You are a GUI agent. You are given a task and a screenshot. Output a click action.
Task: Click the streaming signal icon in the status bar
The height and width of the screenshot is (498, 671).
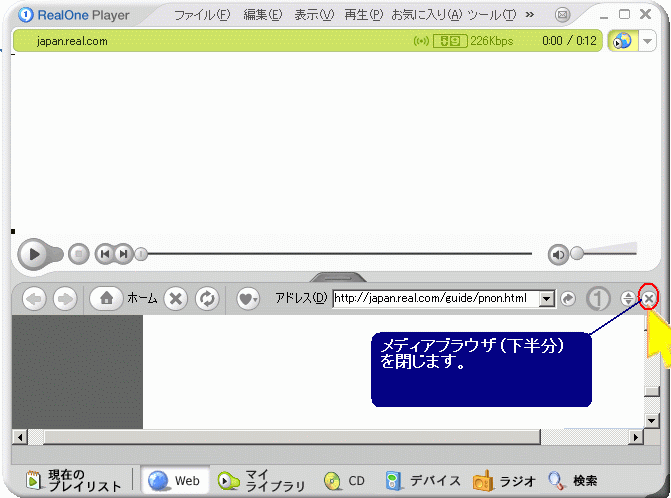(421, 41)
